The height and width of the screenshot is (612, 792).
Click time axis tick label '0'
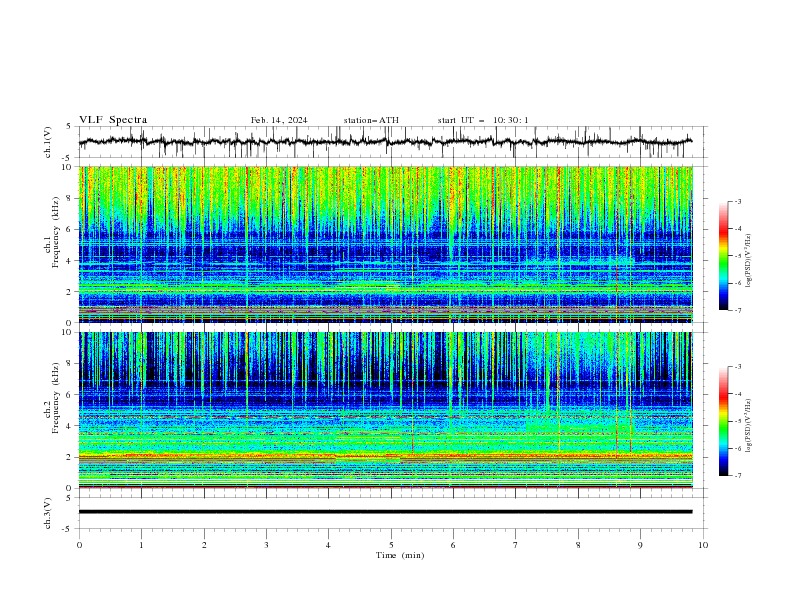79,545
